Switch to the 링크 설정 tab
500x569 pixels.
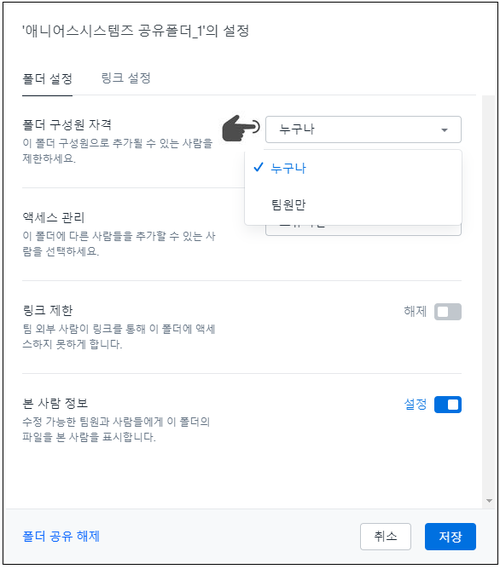[126, 78]
